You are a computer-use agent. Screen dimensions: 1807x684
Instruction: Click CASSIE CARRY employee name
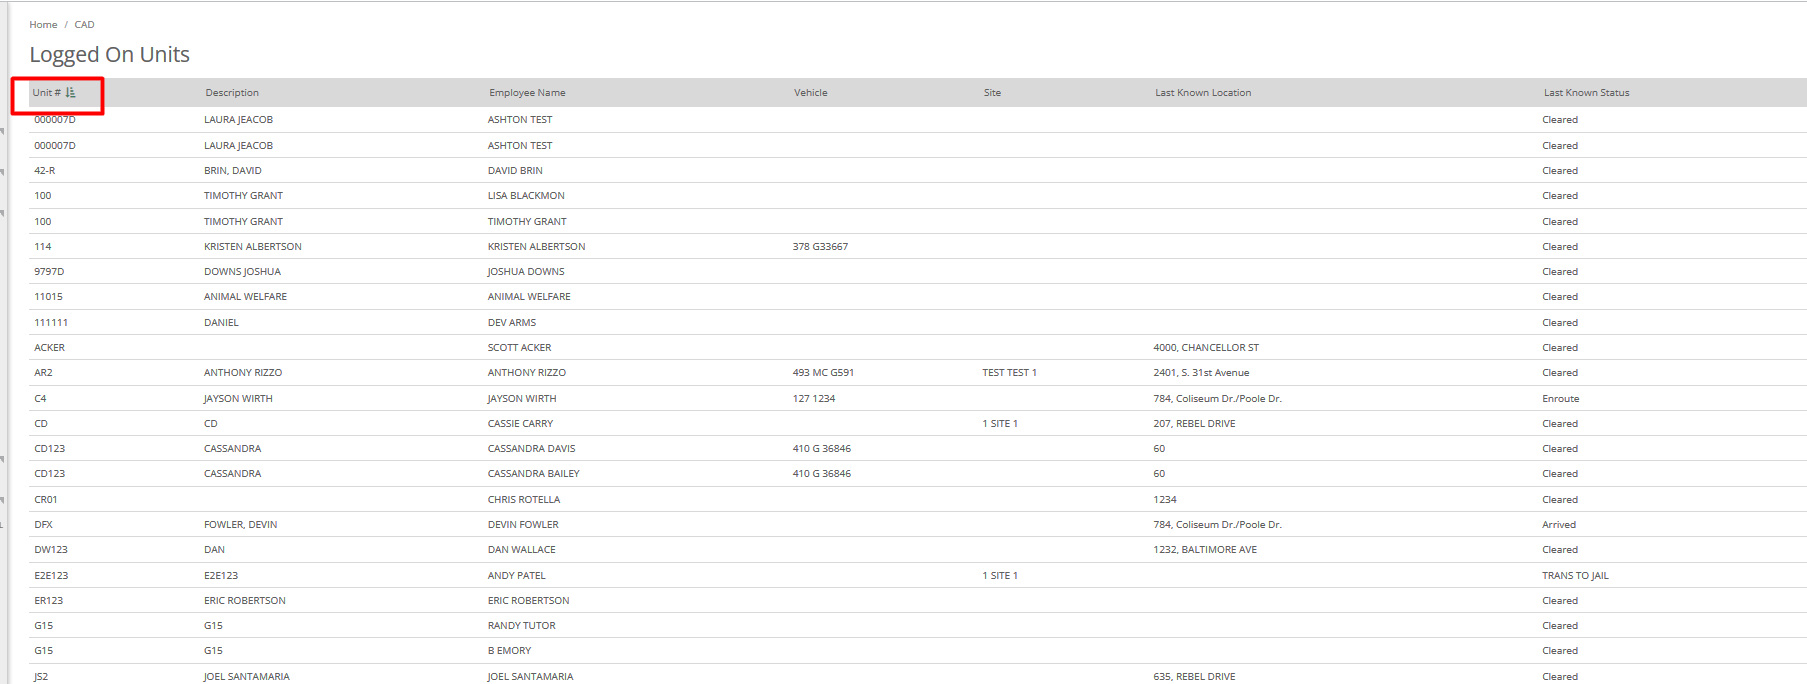click(x=520, y=423)
